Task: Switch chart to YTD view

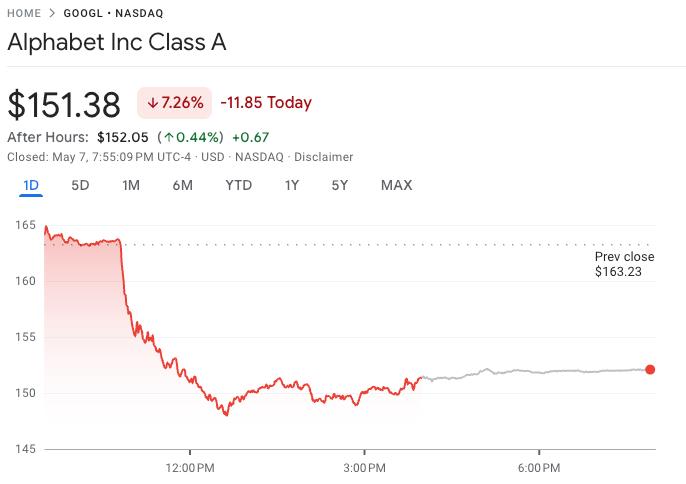Action: pos(238,185)
